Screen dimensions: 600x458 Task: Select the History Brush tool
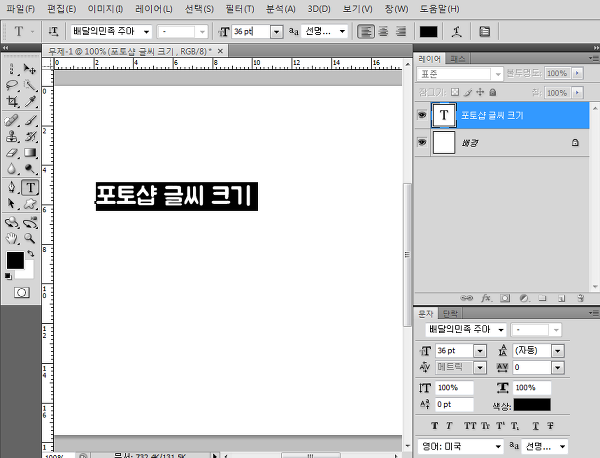[x=30, y=136]
